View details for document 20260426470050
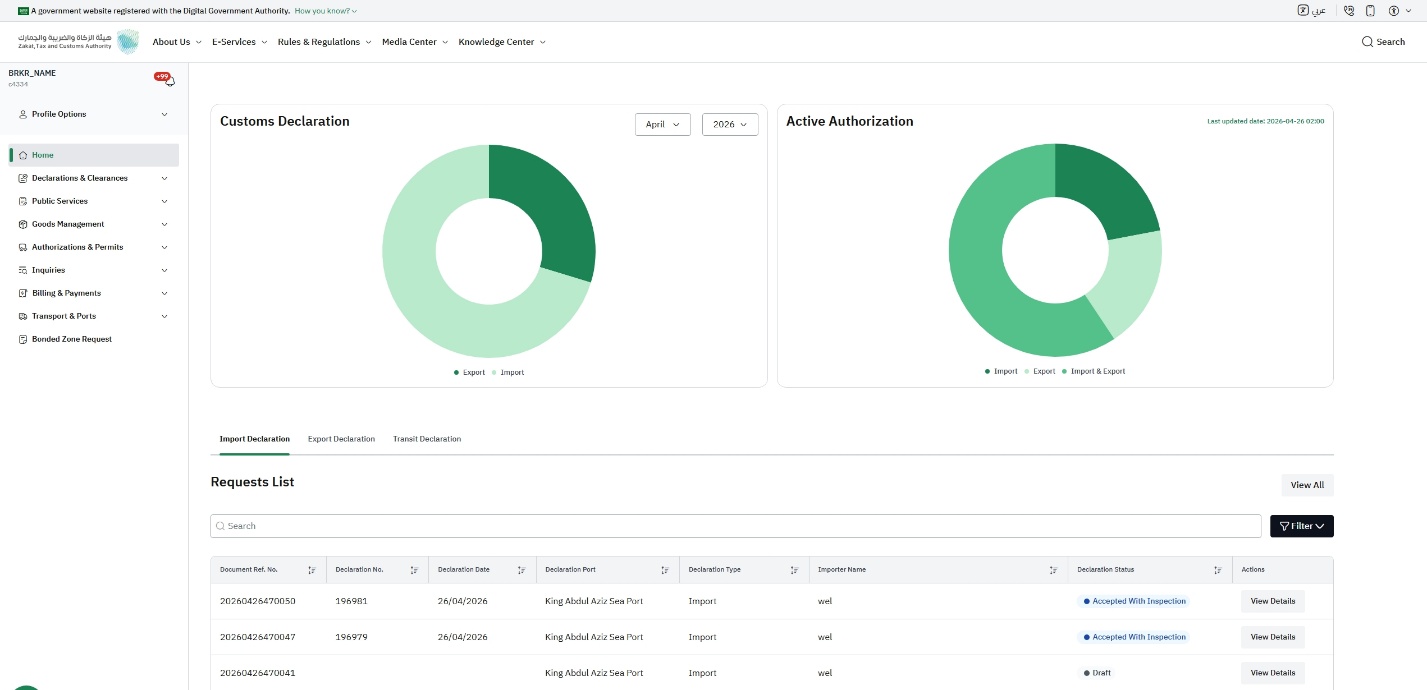Image resolution: width=1427 pixels, height=690 pixels. (x=1272, y=601)
